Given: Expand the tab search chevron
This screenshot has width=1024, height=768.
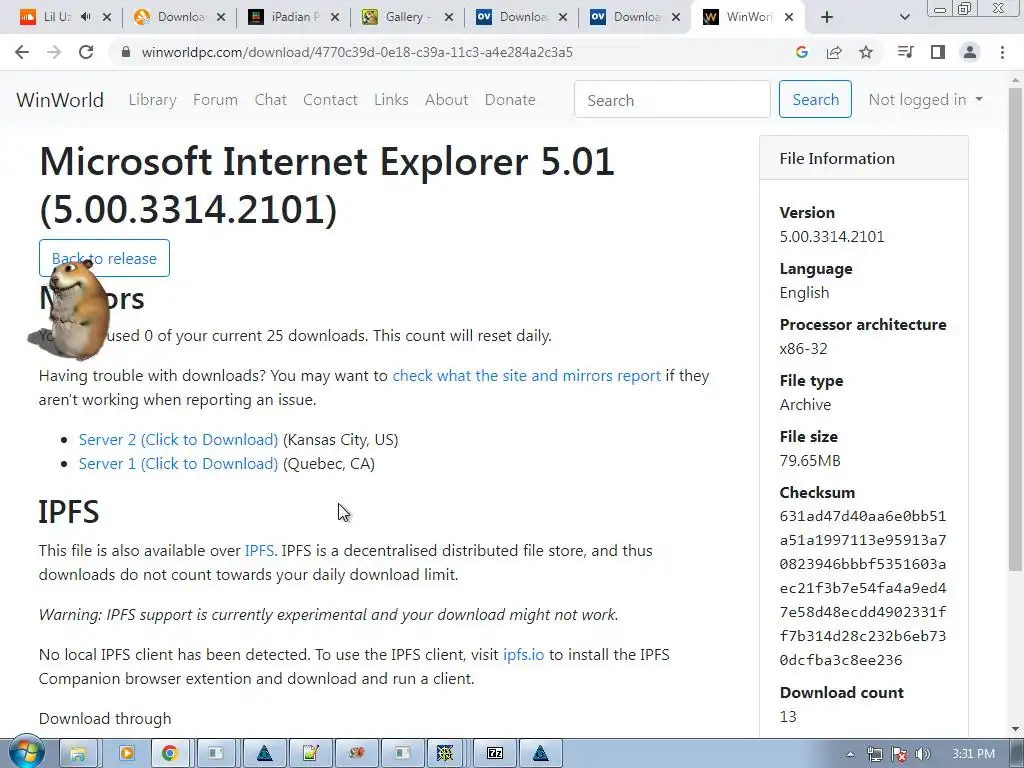Looking at the screenshot, I should tap(904, 17).
